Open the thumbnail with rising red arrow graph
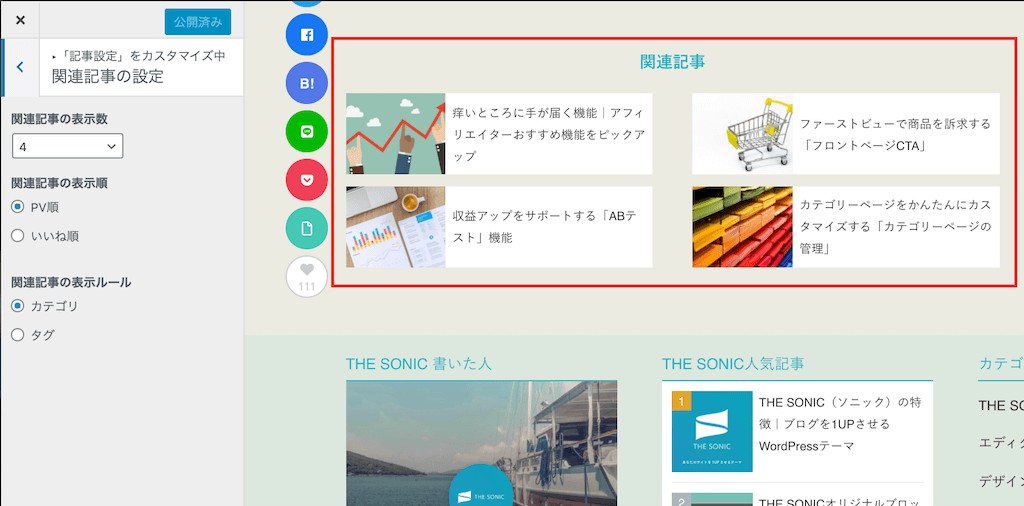 [x=396, y=134]
